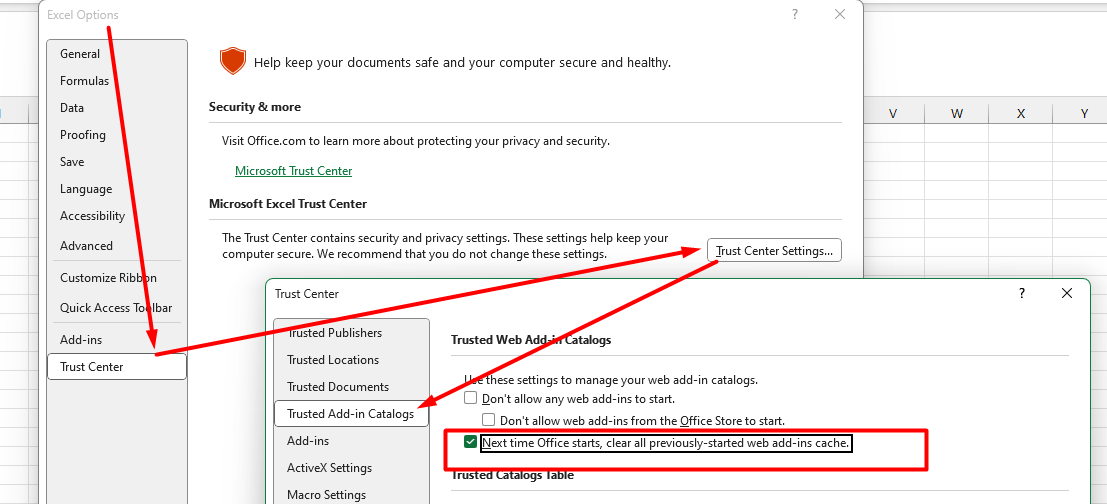Open Trusted Locations in Trust Center
The image size is (1107, 504).
[352, 360]
